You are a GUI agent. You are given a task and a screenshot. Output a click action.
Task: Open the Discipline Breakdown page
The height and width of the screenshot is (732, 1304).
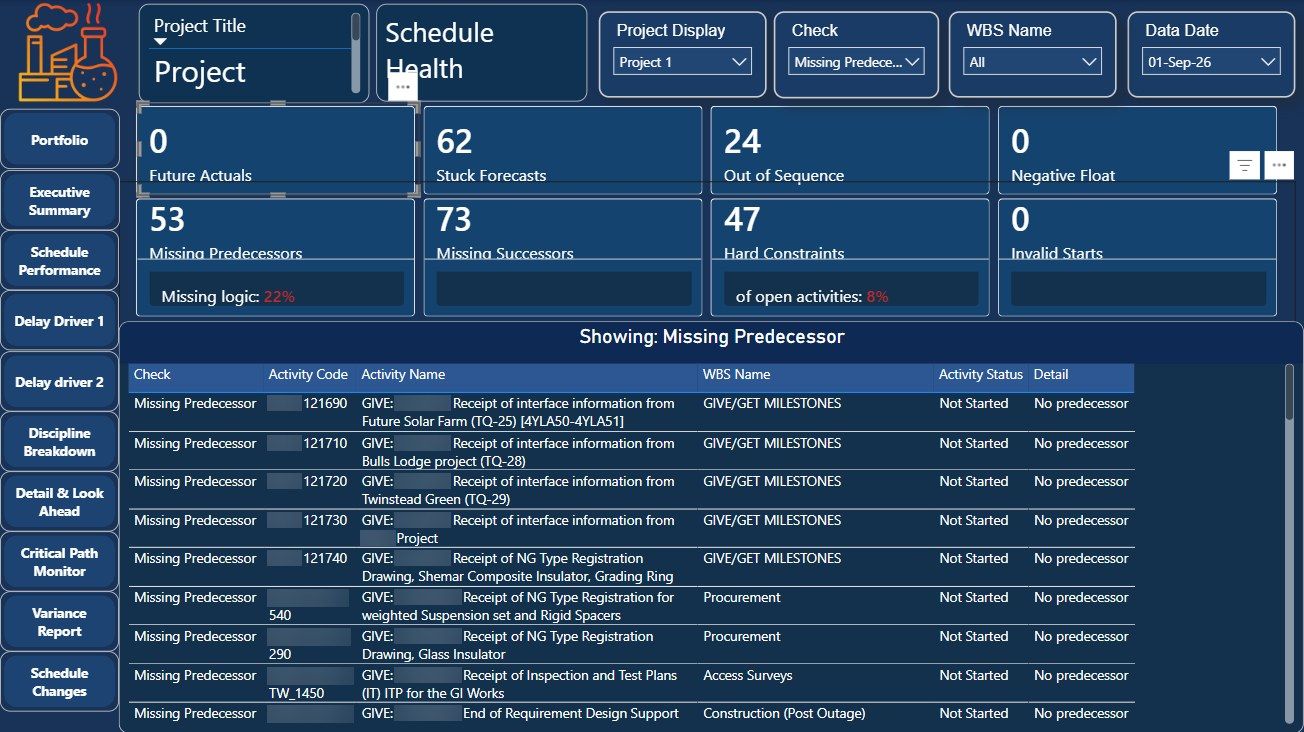click(x=60, y=442)
